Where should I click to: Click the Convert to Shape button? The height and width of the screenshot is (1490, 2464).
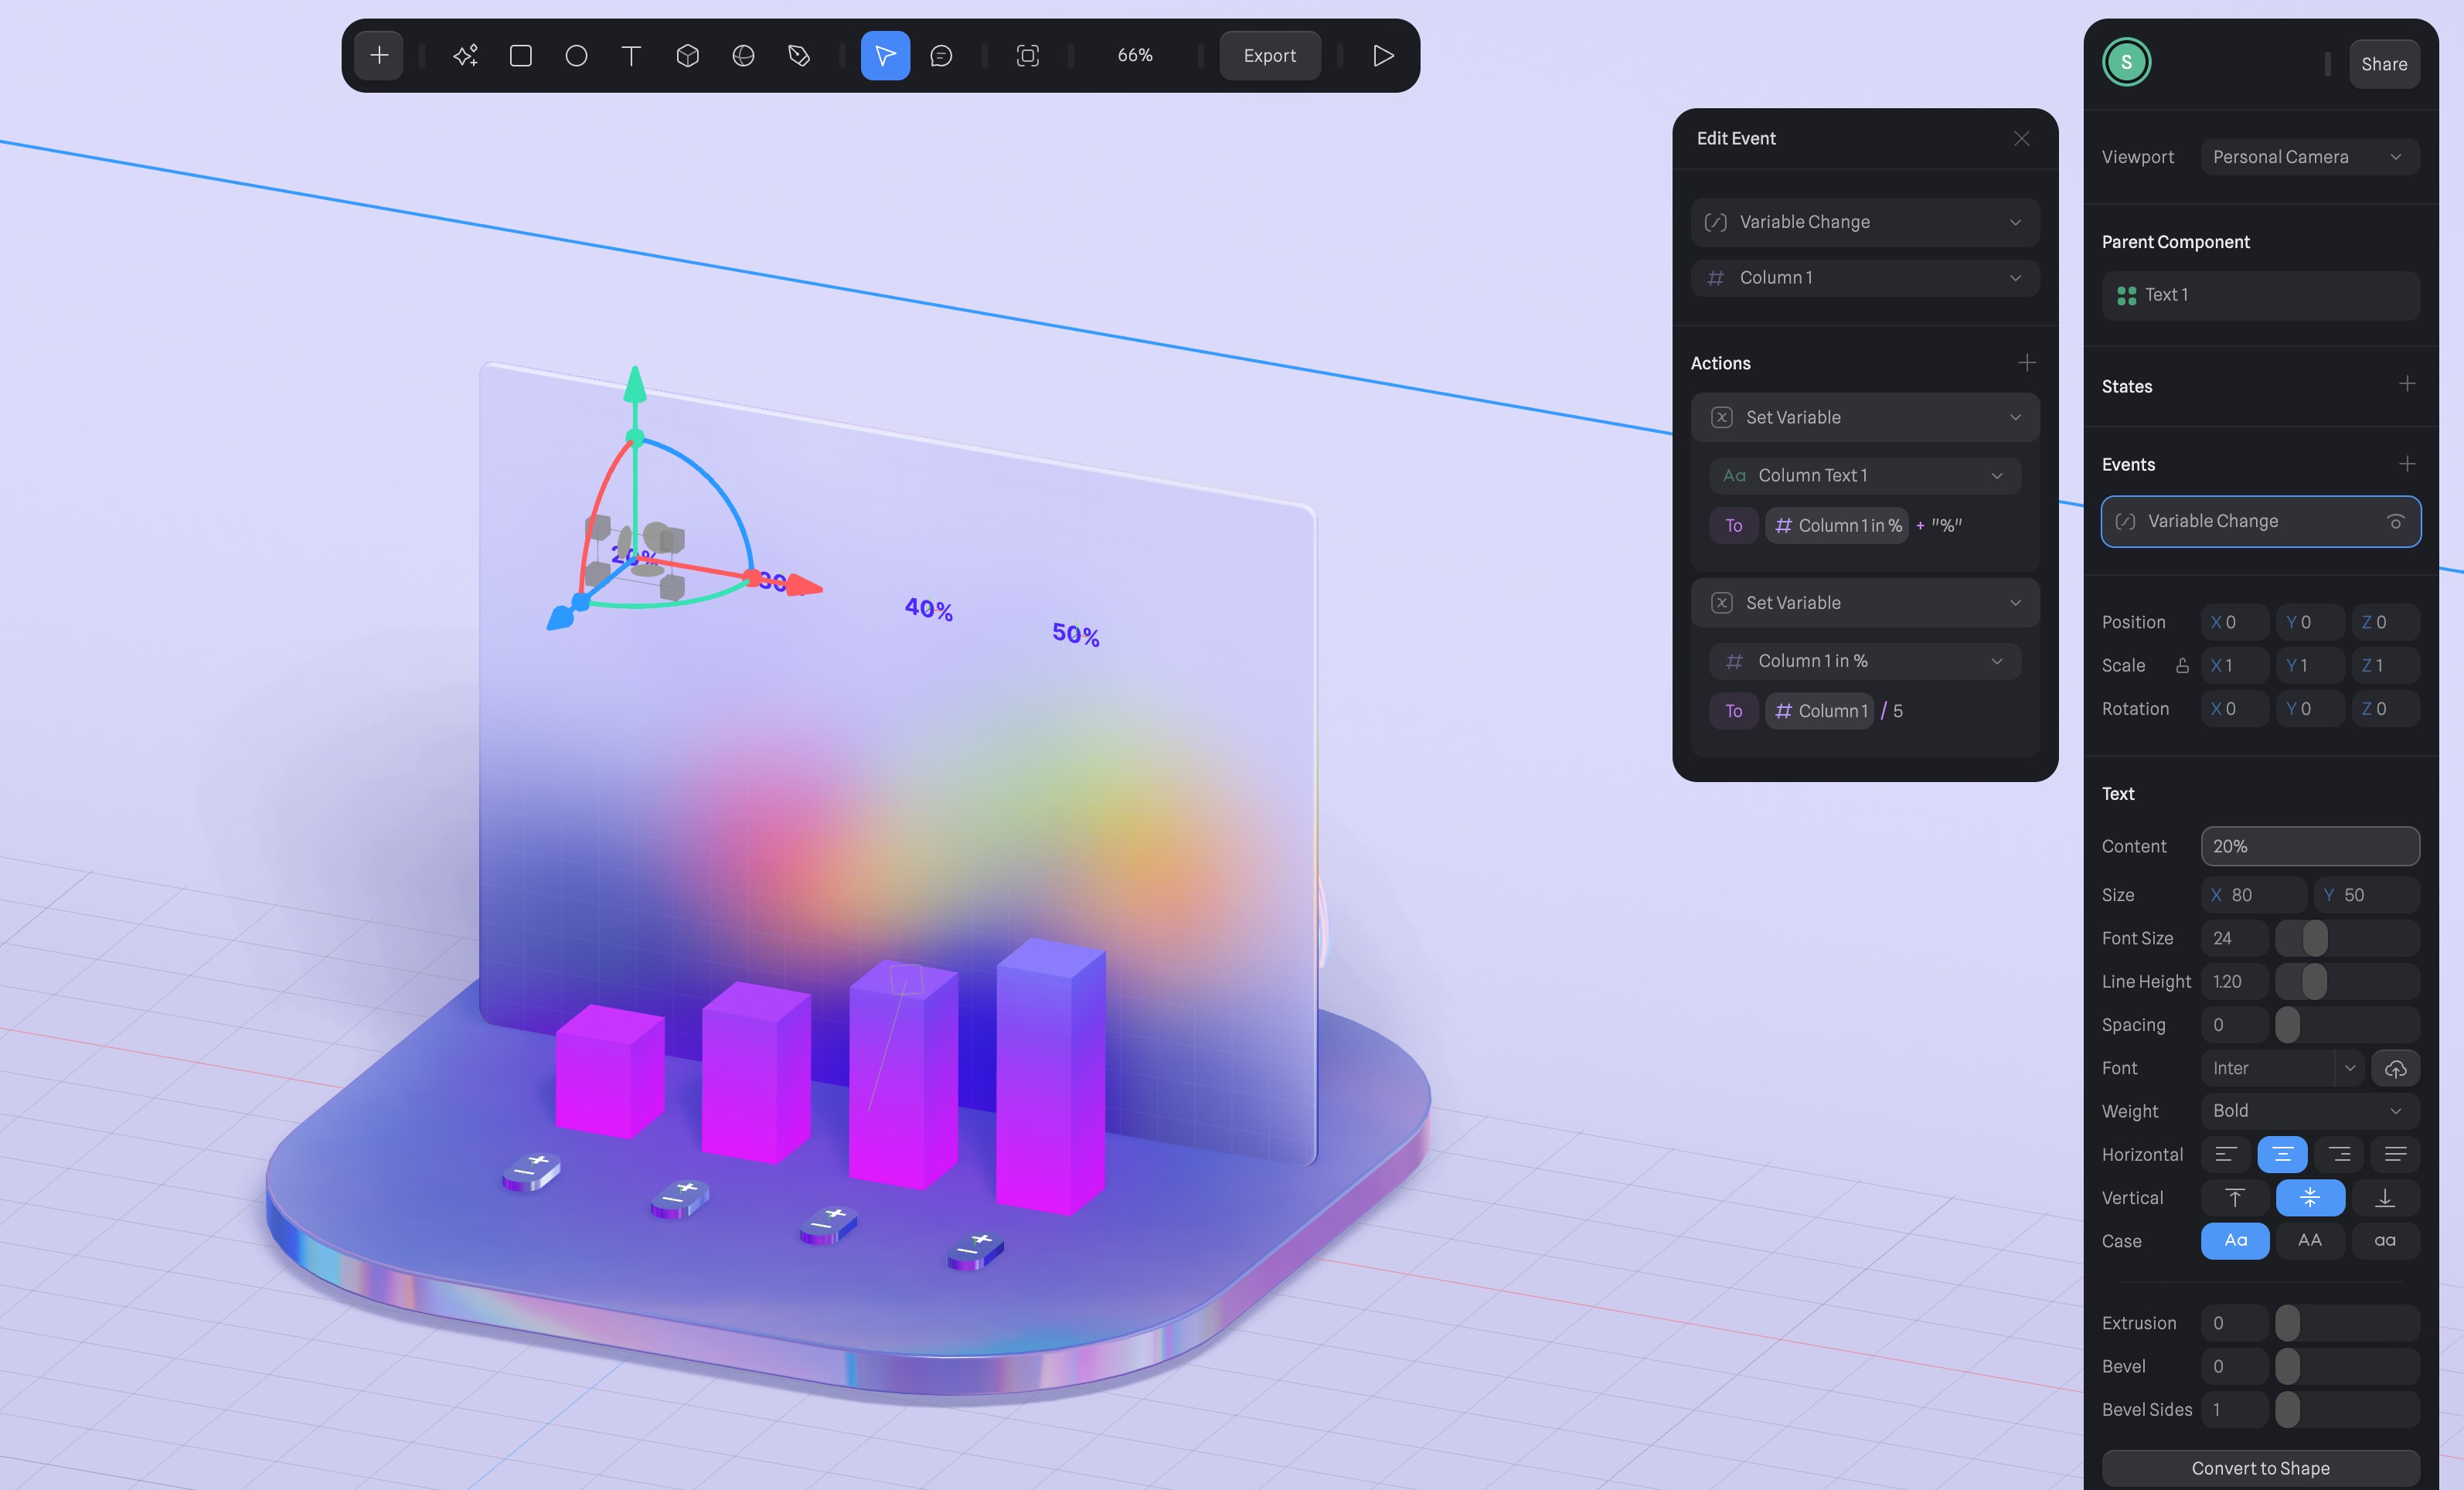click(x=2260, y=1468)
